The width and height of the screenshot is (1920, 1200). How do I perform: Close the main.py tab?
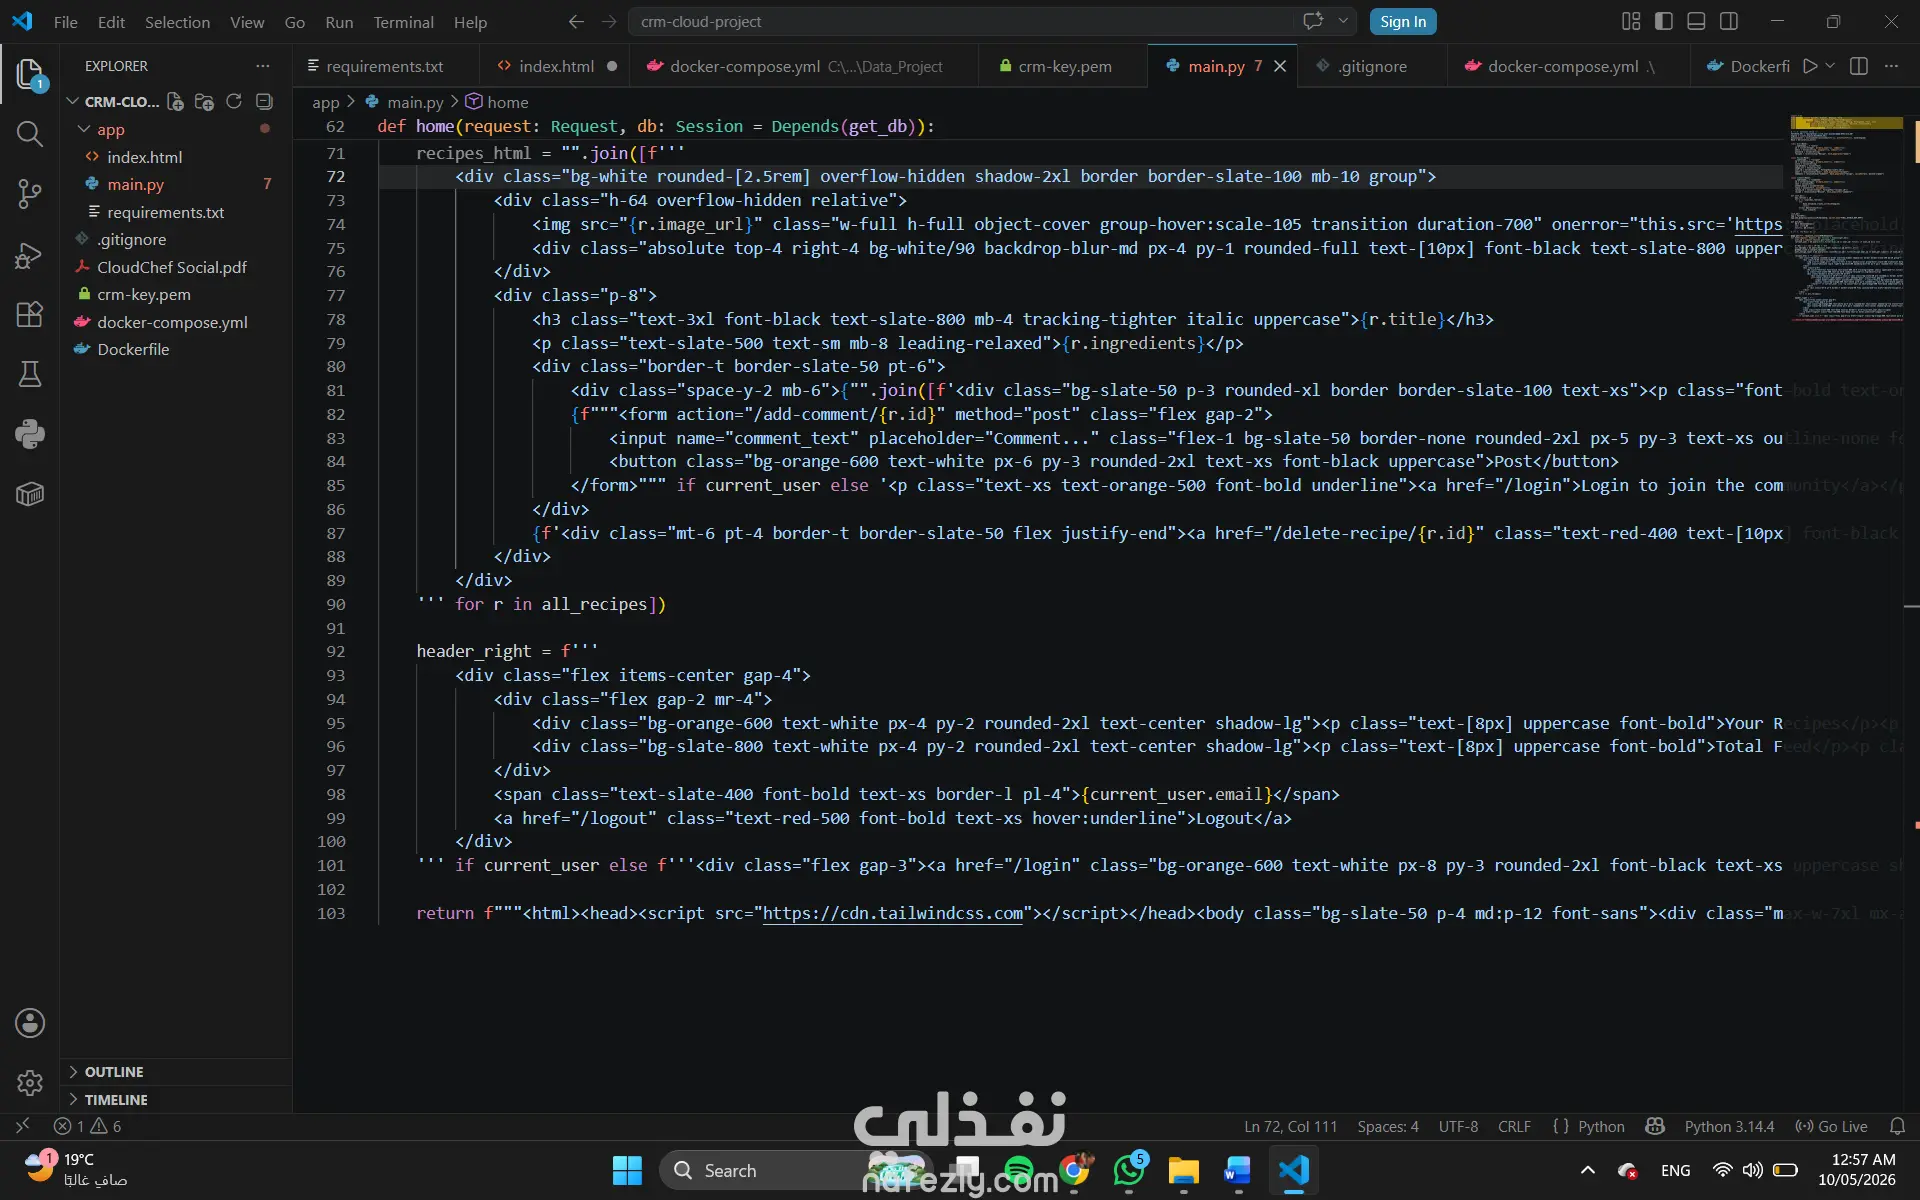(1280, 66)
